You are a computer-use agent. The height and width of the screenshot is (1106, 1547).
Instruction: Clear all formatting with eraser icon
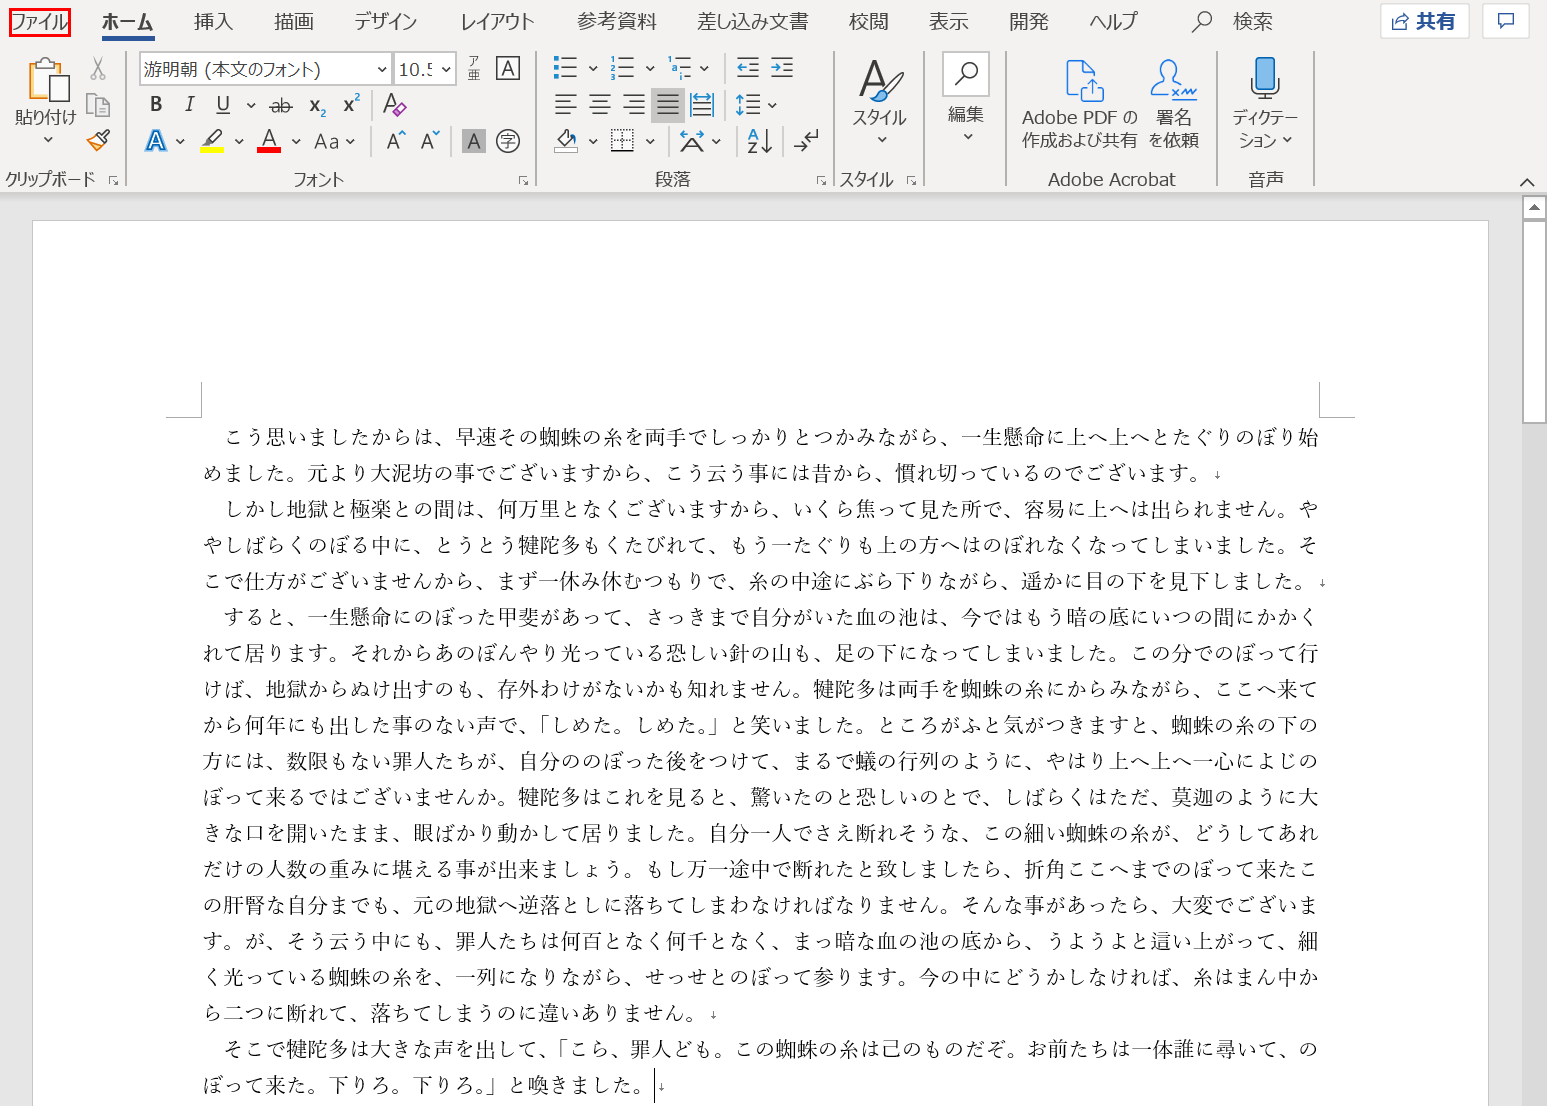(x=394, y=105)
